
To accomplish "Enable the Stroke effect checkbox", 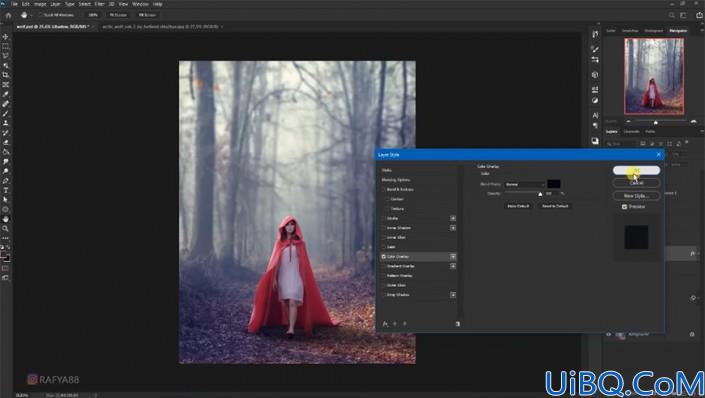I will tap(384, 218).
